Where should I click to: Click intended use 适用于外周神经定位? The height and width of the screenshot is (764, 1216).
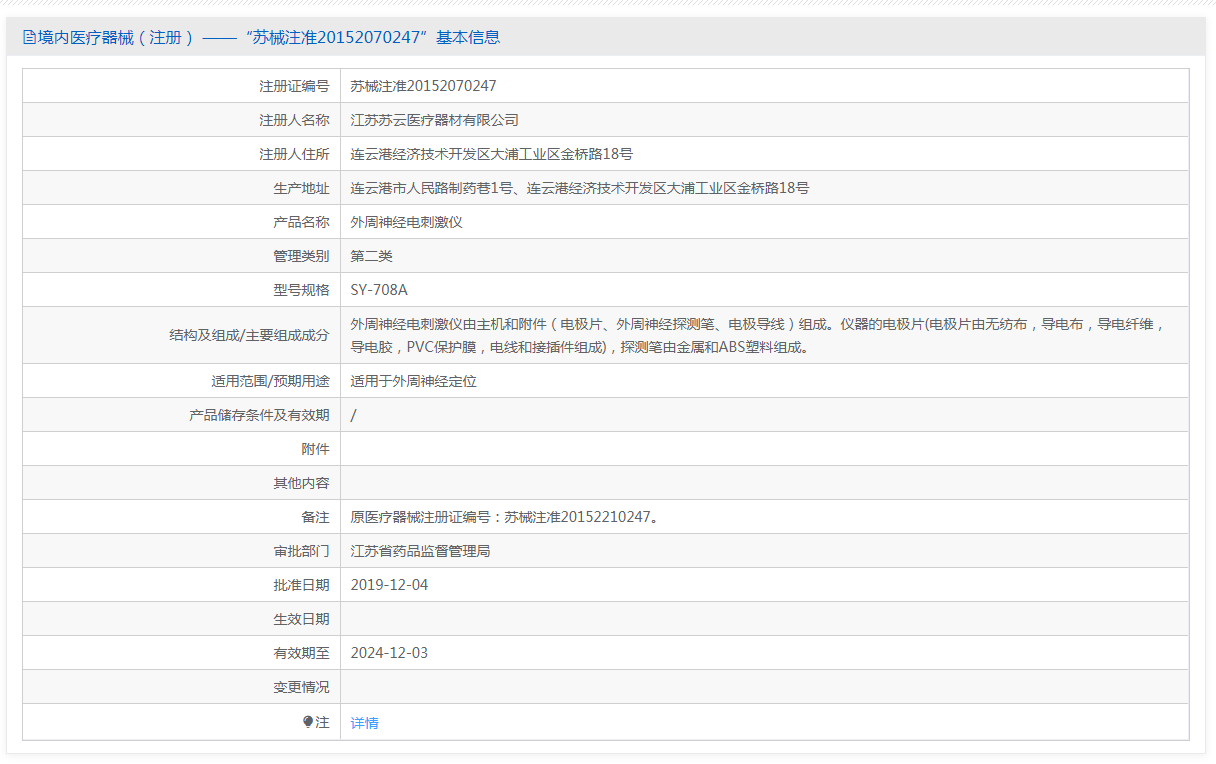[414, 381]
